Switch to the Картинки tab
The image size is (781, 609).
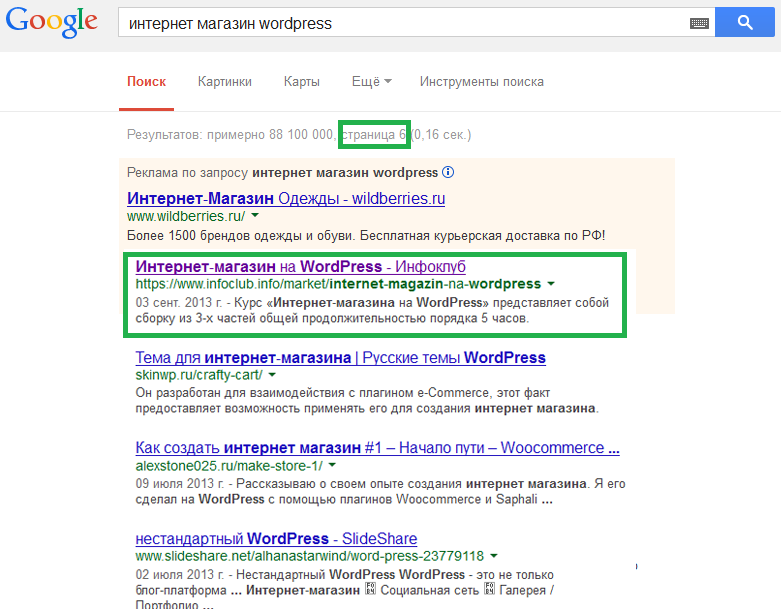pyautogui.click(x=225, y=82)
